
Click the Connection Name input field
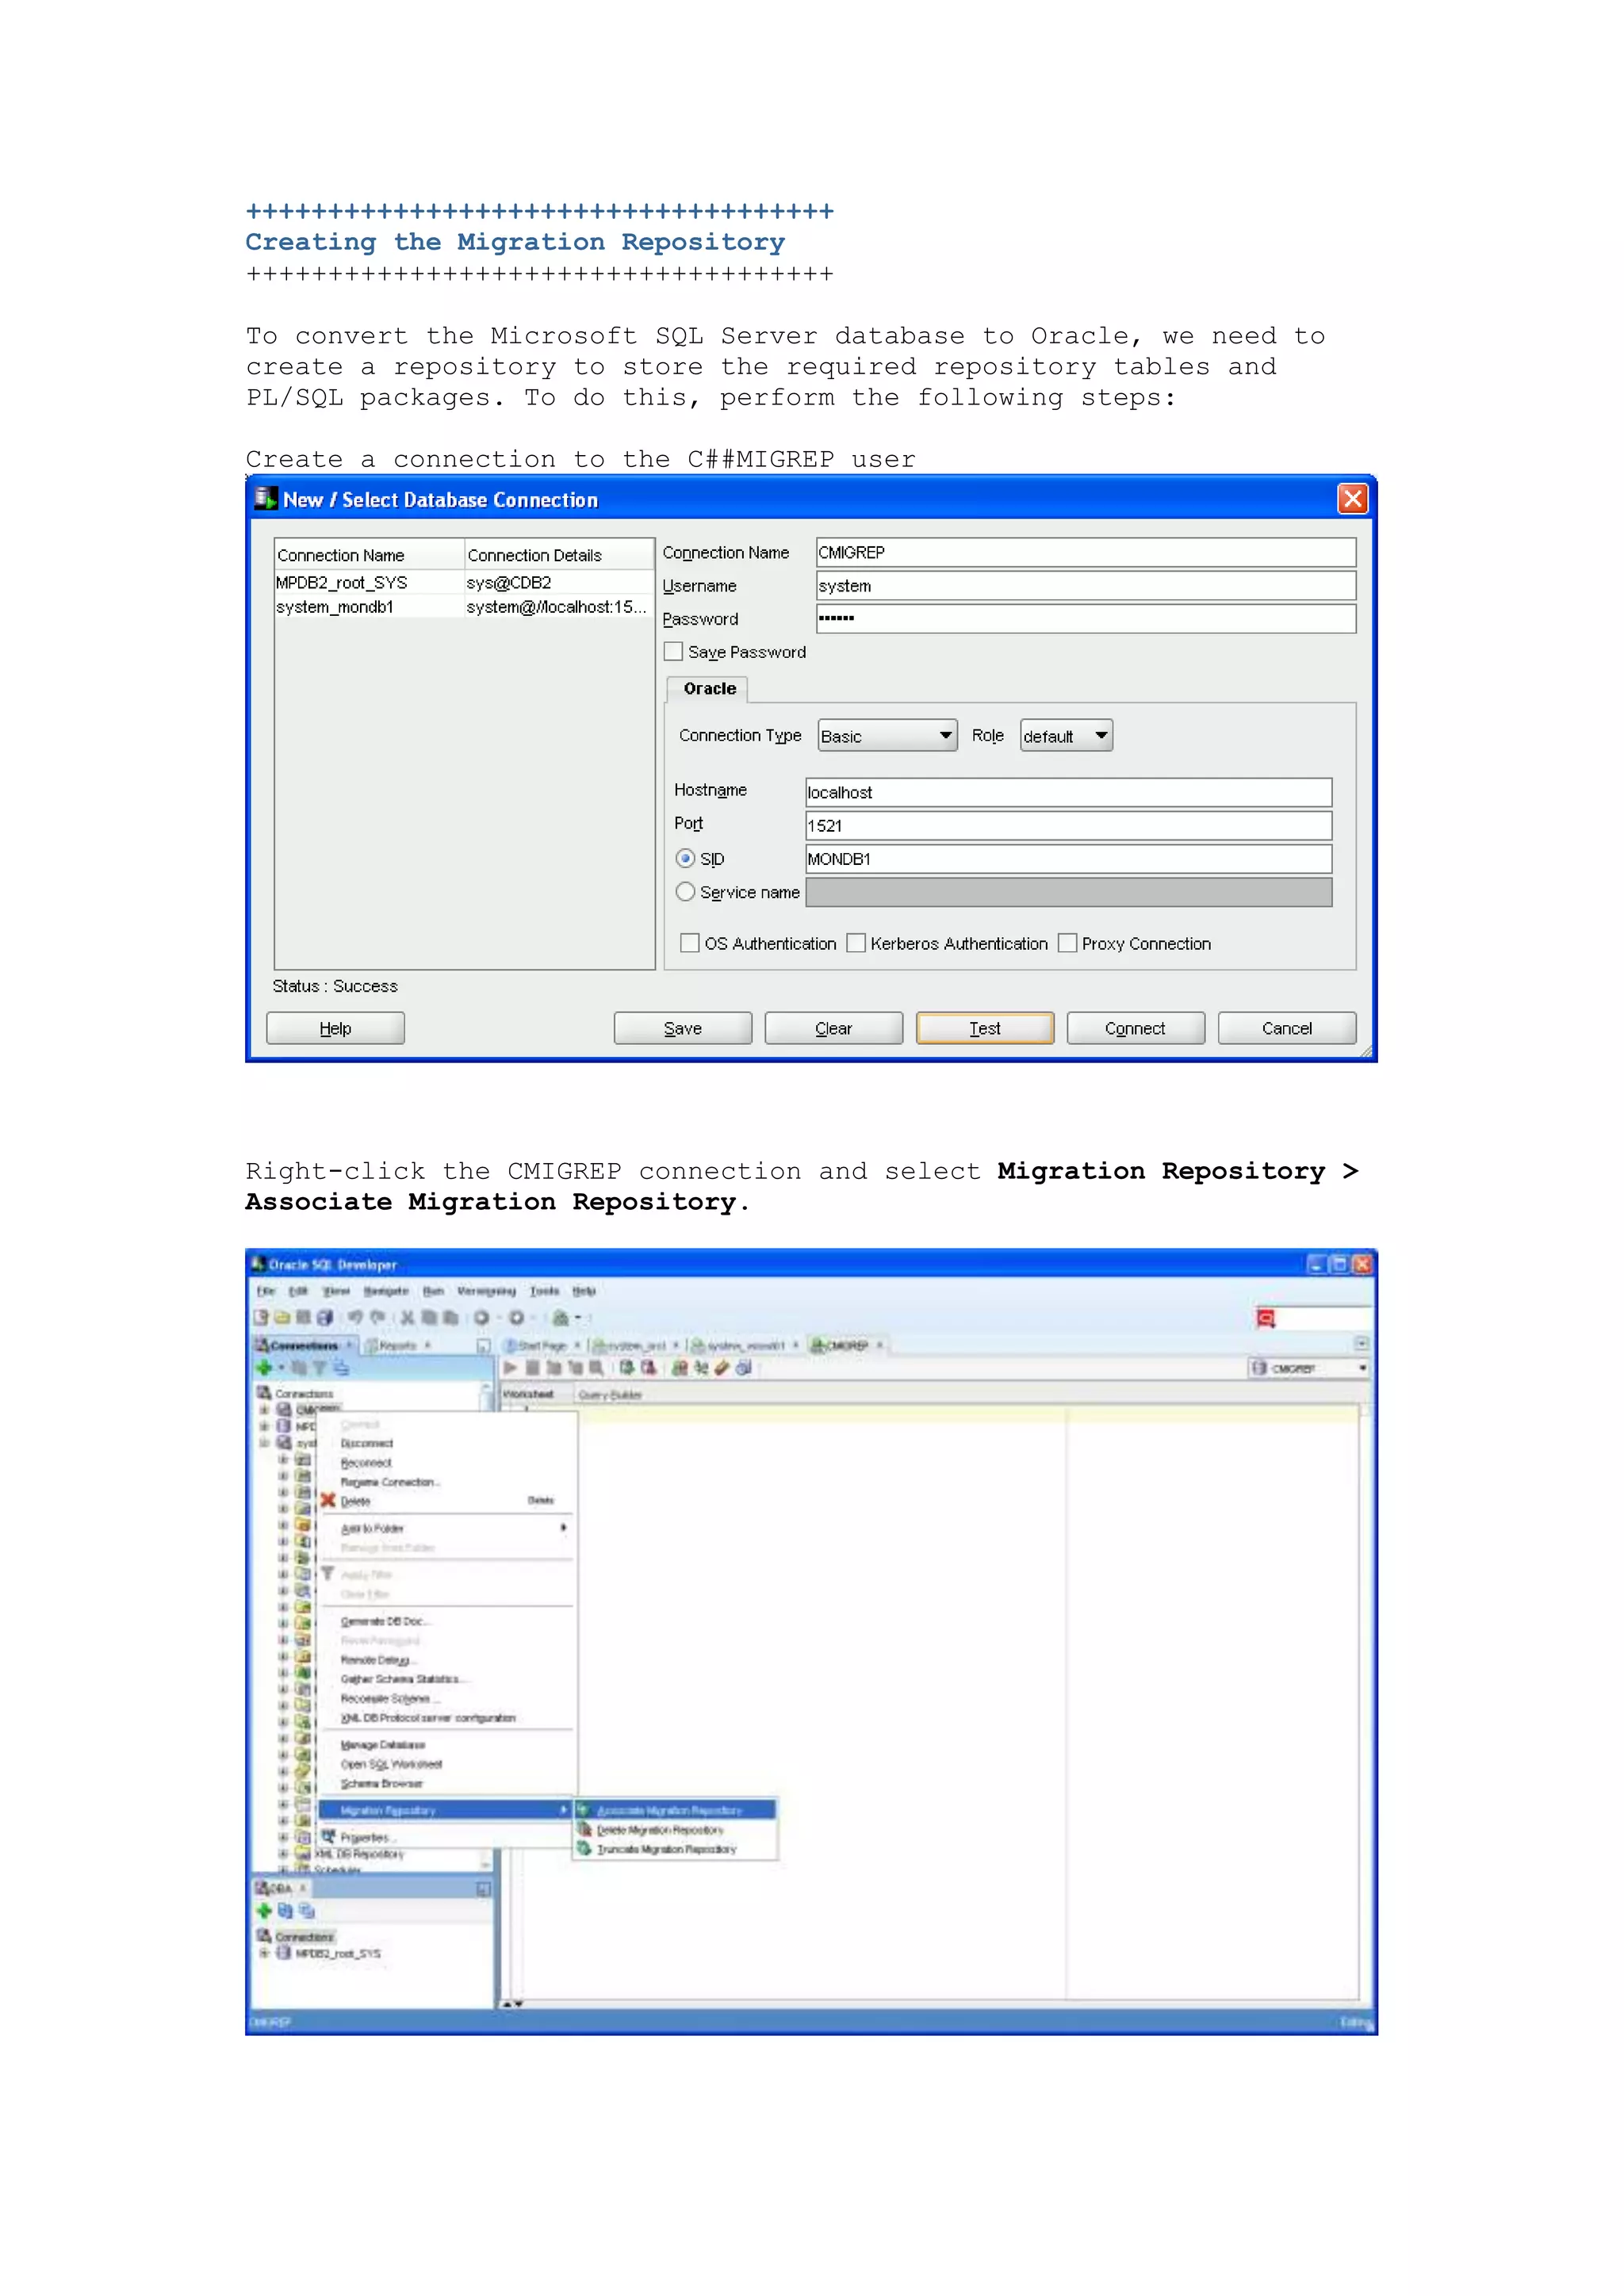pos(1086,553)
